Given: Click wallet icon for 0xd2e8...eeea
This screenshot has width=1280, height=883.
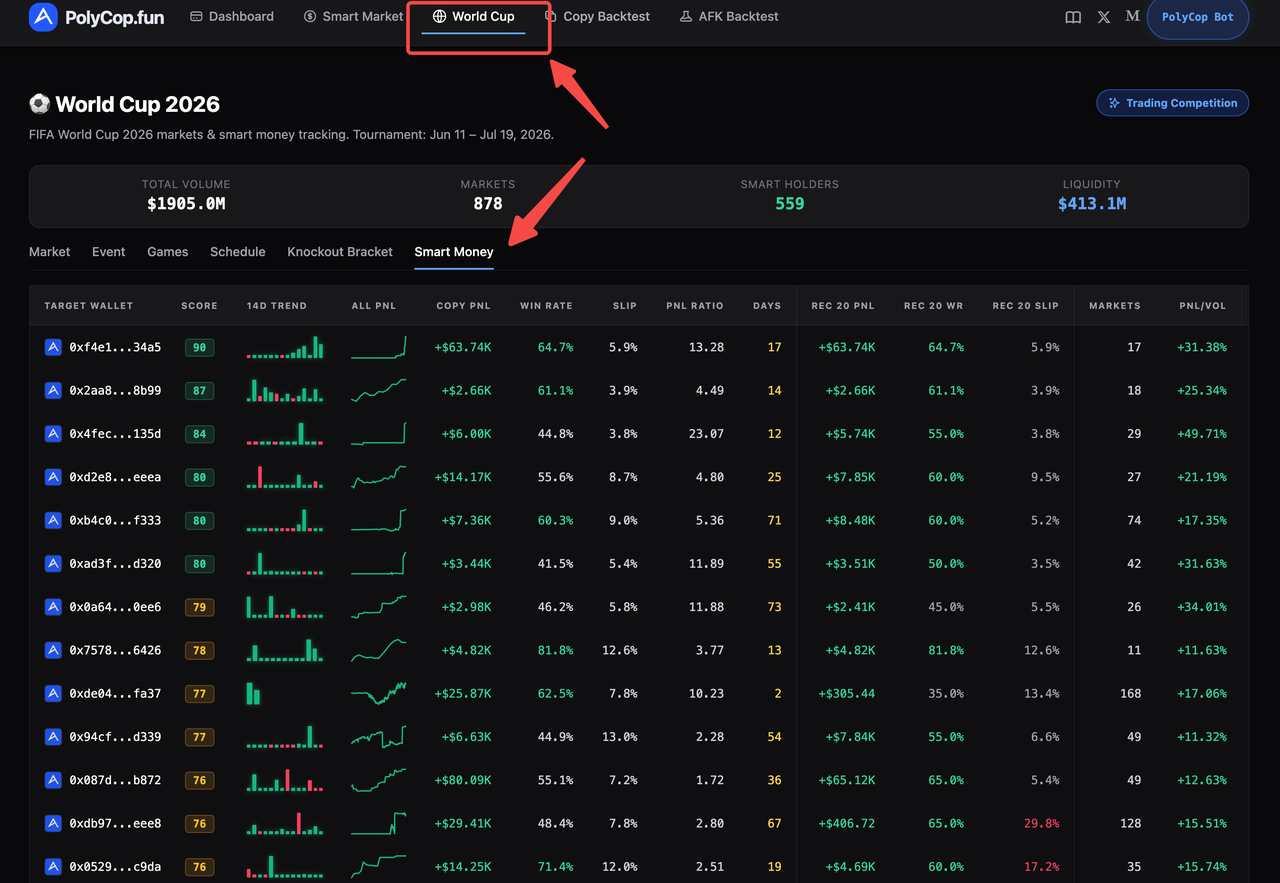Looking at the screenshot, I should click(x=53, y=477).
